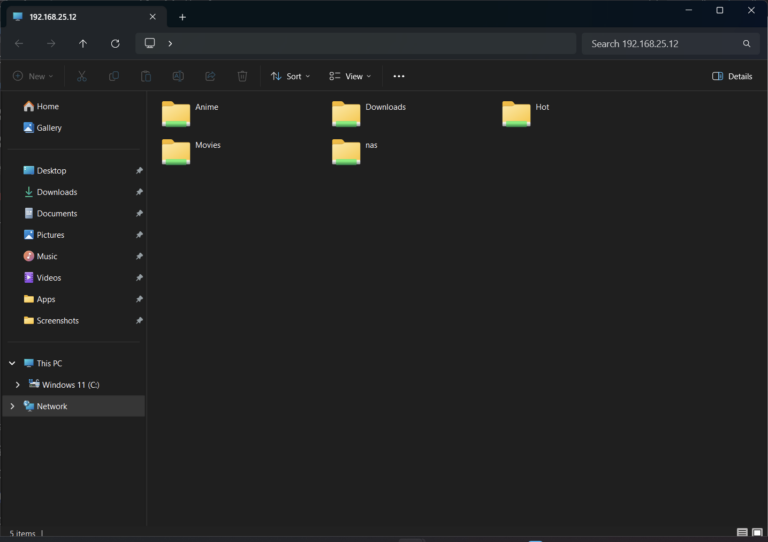This screenshot has width=768, height=542.
Task: Select Gallery in the sidebar
Action: (48, 128)
